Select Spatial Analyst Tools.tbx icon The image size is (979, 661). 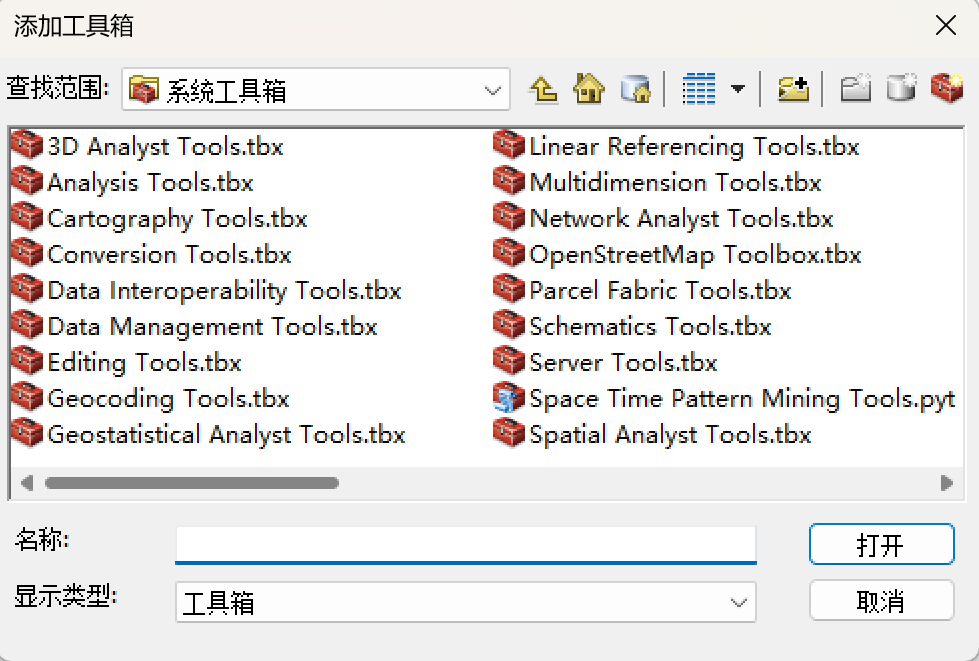pyautogui.click(x=509, y=434)
